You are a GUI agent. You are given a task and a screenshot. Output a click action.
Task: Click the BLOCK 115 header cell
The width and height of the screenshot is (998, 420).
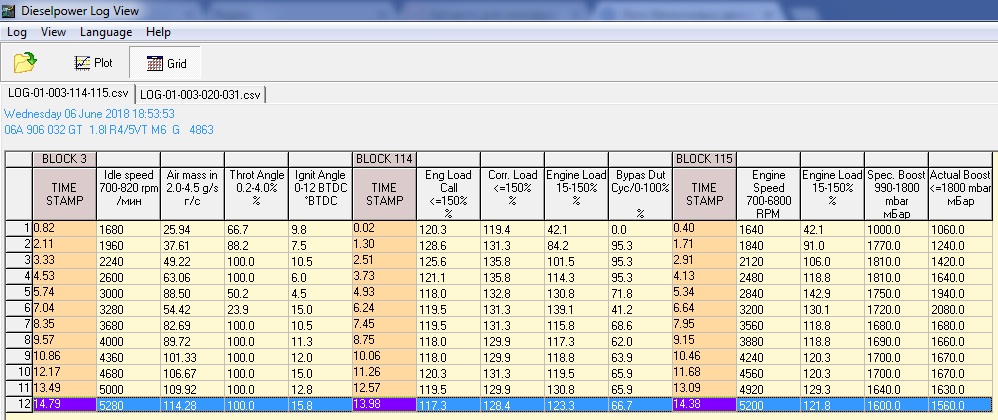click(704, 159)
